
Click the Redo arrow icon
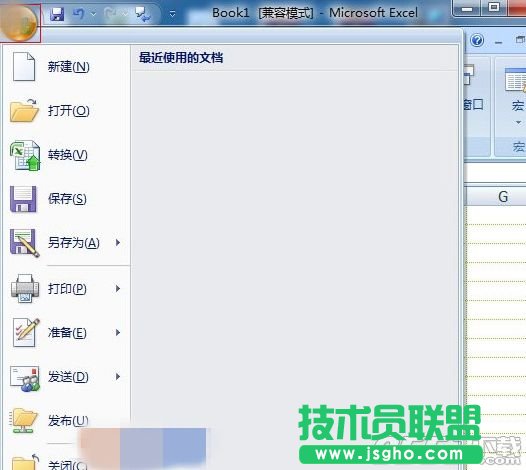tap(110, 14)
